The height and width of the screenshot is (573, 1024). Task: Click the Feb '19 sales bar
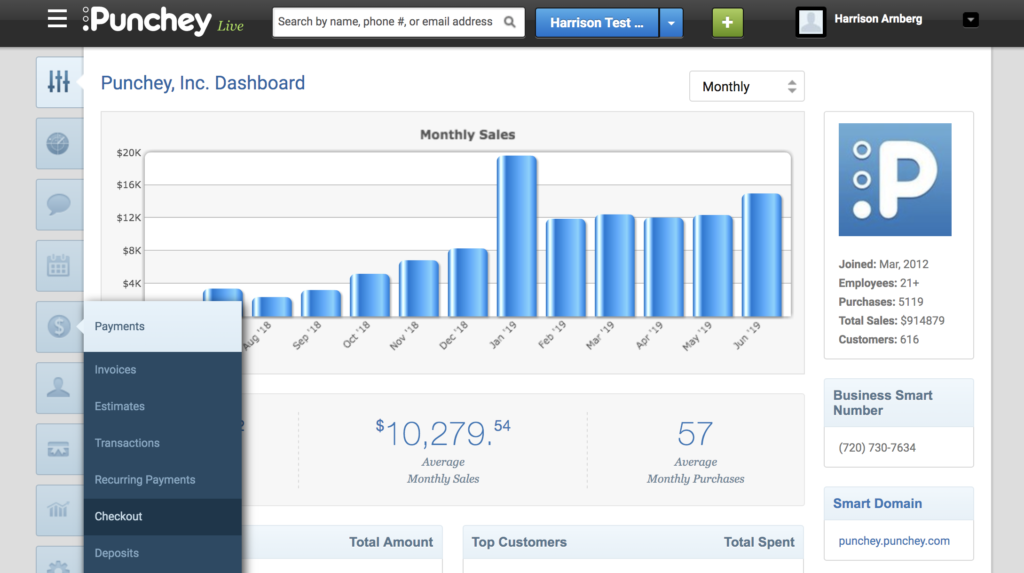tap(566, 268)
